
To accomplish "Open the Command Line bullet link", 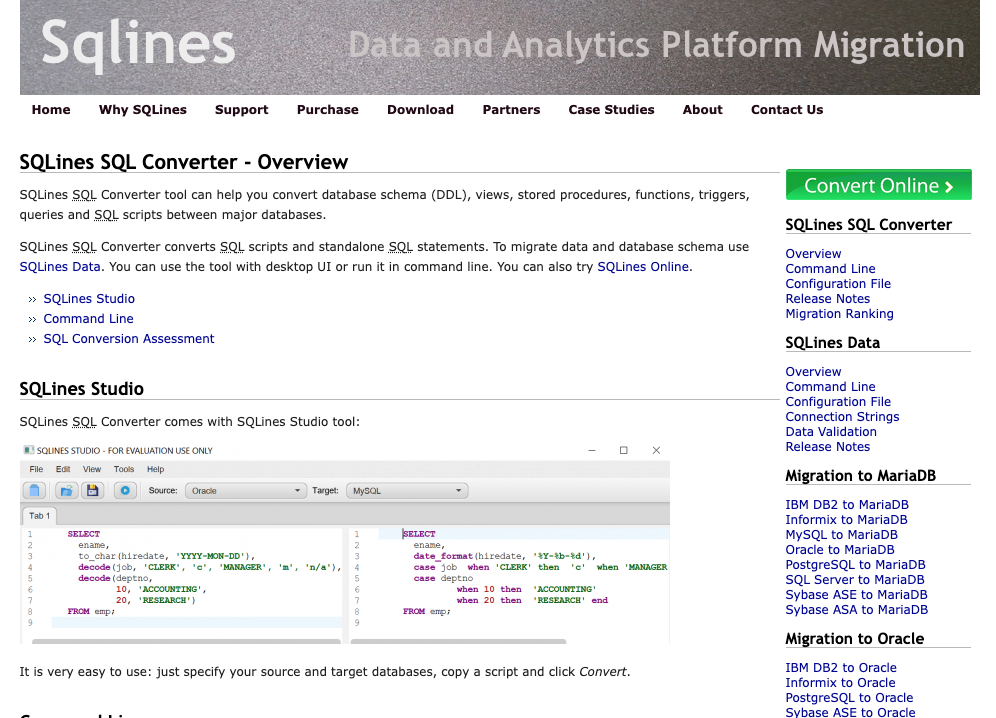I will 88,319.
